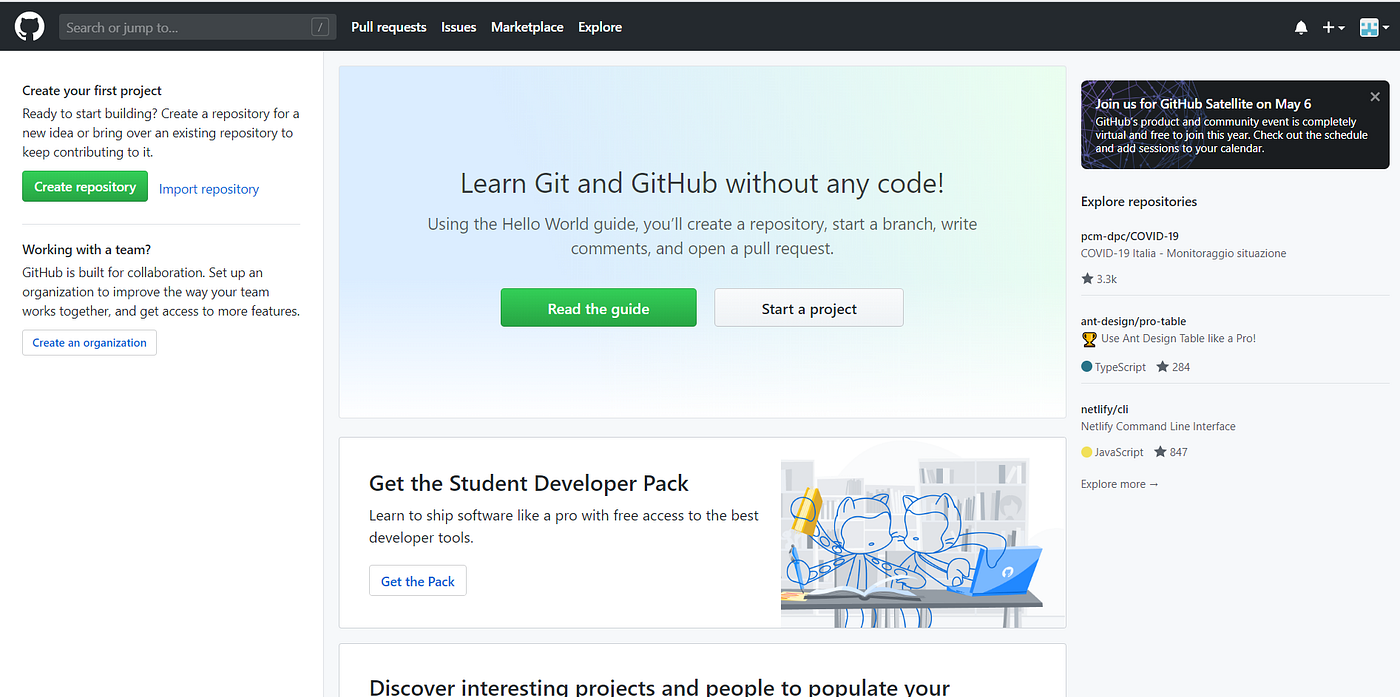1400x697 pixels.
Task: Open the Marketplace menu item
Action: coord(527,27)
